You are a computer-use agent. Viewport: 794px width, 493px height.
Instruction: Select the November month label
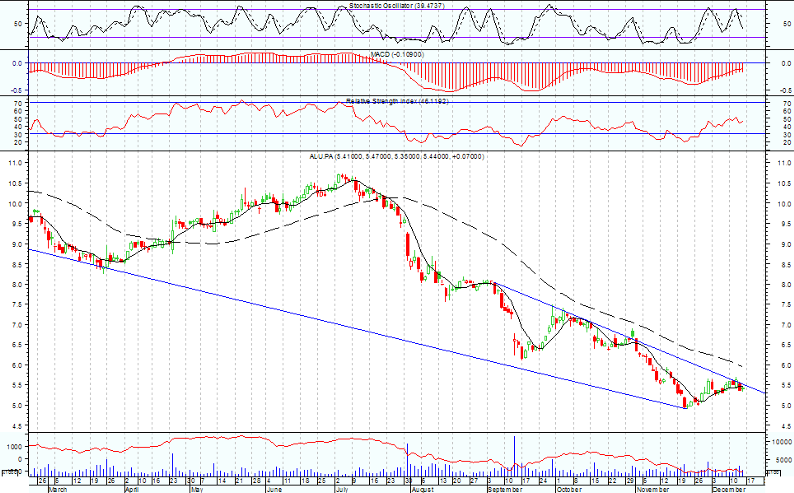[652, 489]
